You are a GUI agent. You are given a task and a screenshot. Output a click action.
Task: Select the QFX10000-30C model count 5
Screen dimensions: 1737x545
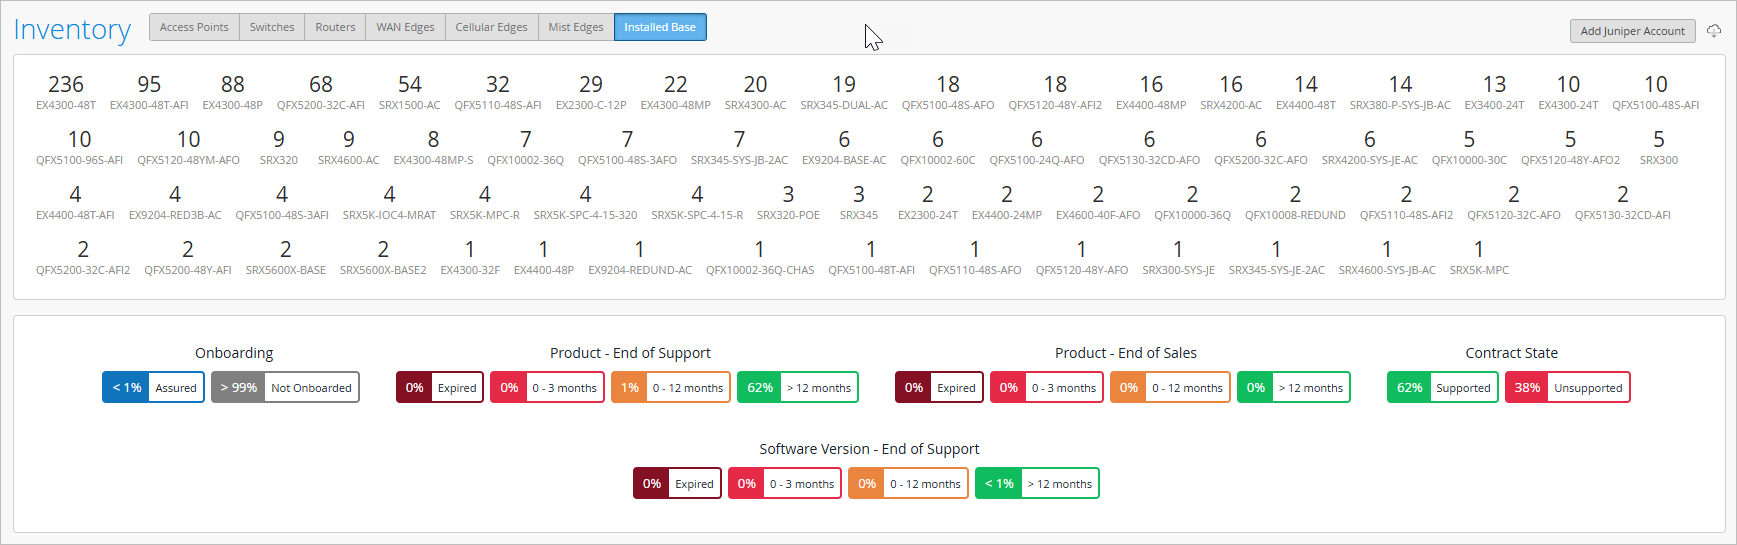point(1469,146)
